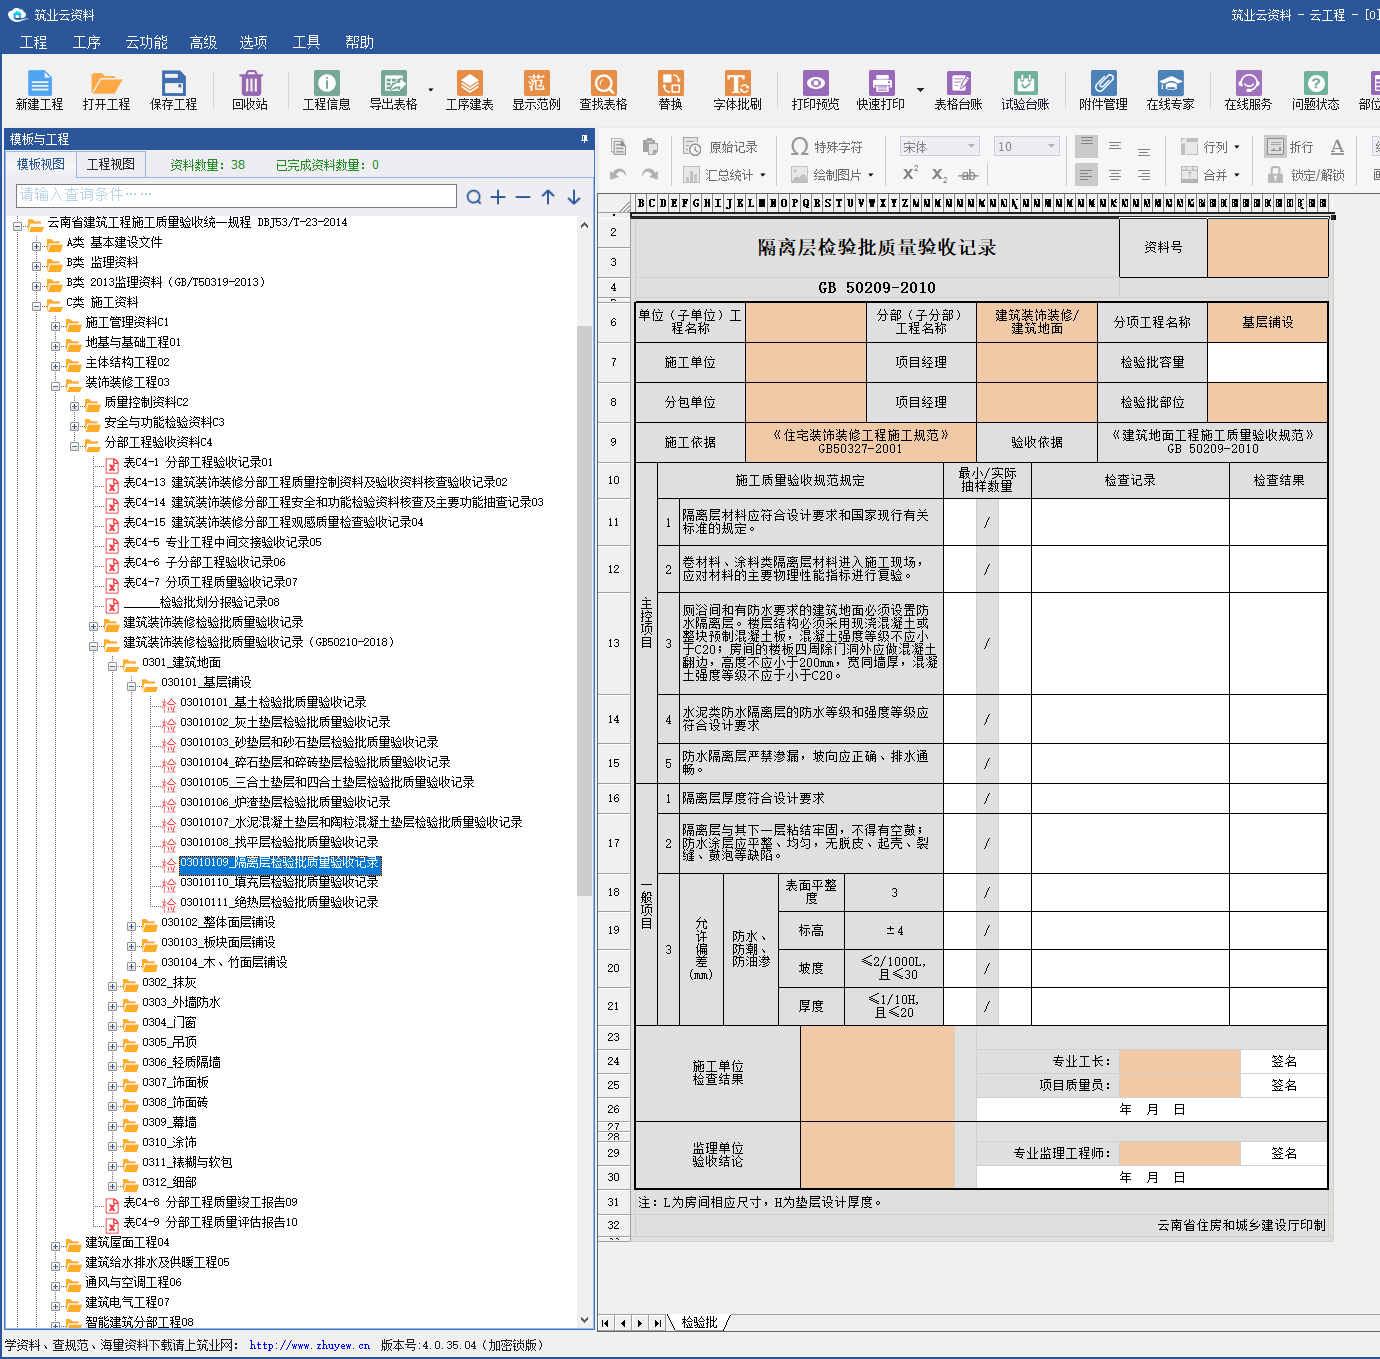Open 试验台账 test ledger
1380x1359 pixels.
coord(1025,90)
